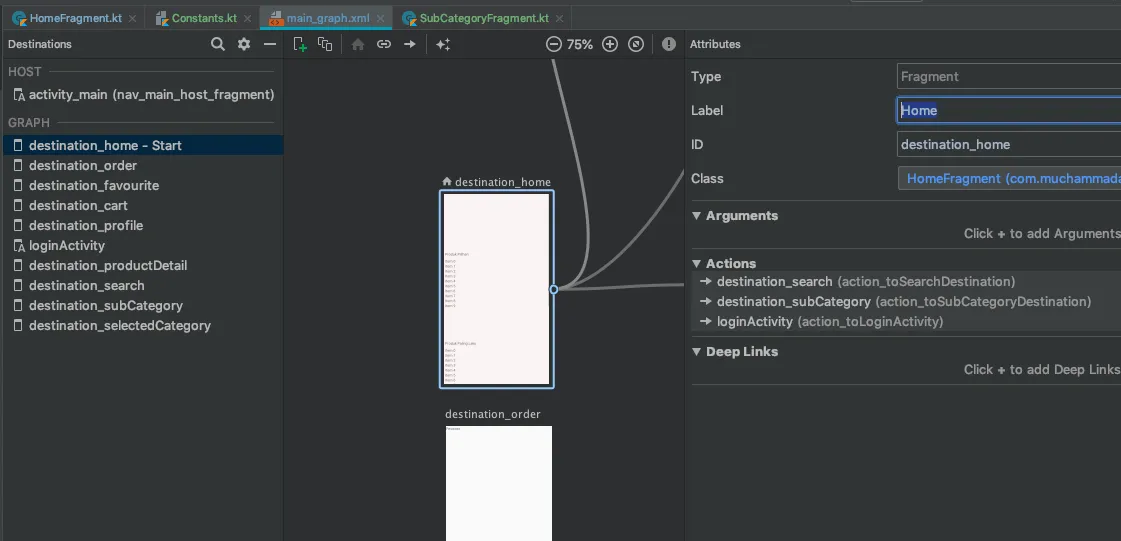Select destination_search in the Destinations list
This screenshot has width=1121, height=541.
tap(143, 286)
